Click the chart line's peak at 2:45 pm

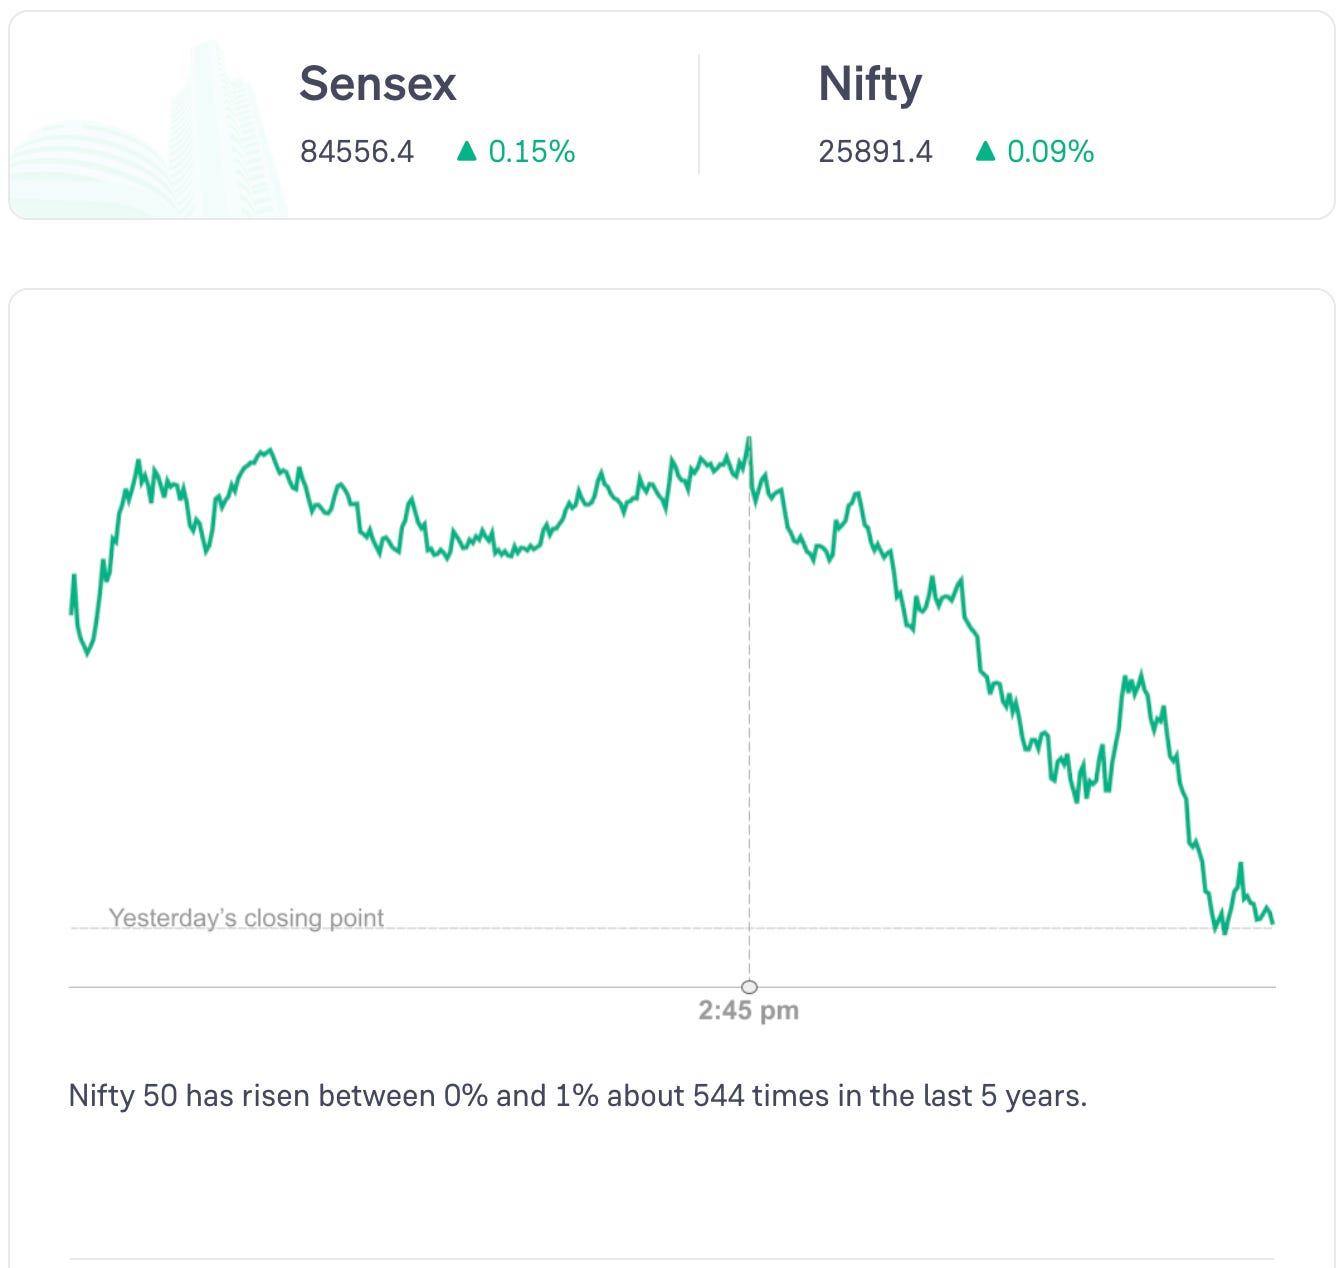749,438
